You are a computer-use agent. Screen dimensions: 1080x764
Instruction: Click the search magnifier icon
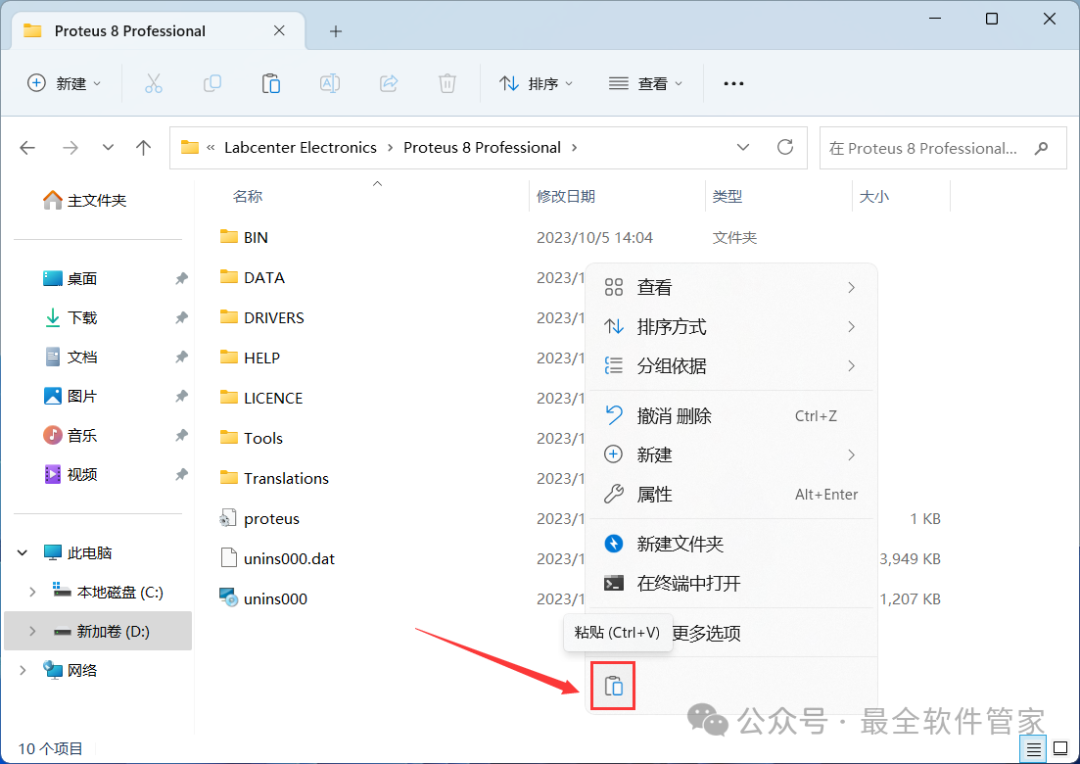point(1041,147)
